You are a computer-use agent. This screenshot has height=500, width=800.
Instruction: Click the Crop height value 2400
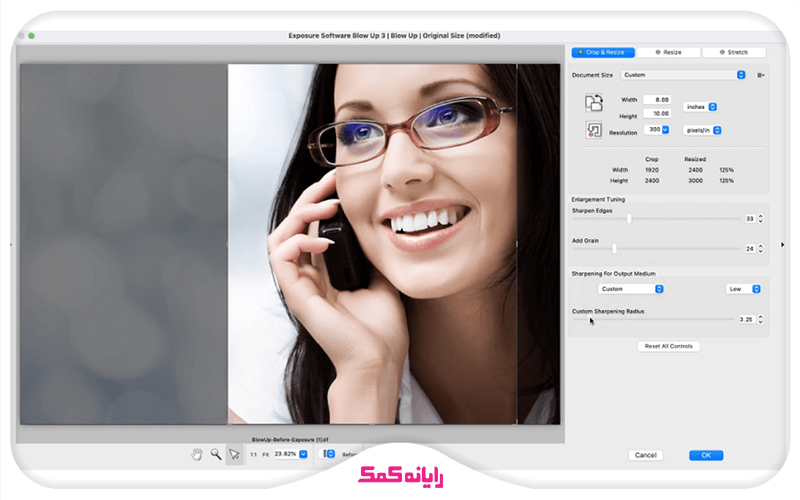[x=652, y=181]
